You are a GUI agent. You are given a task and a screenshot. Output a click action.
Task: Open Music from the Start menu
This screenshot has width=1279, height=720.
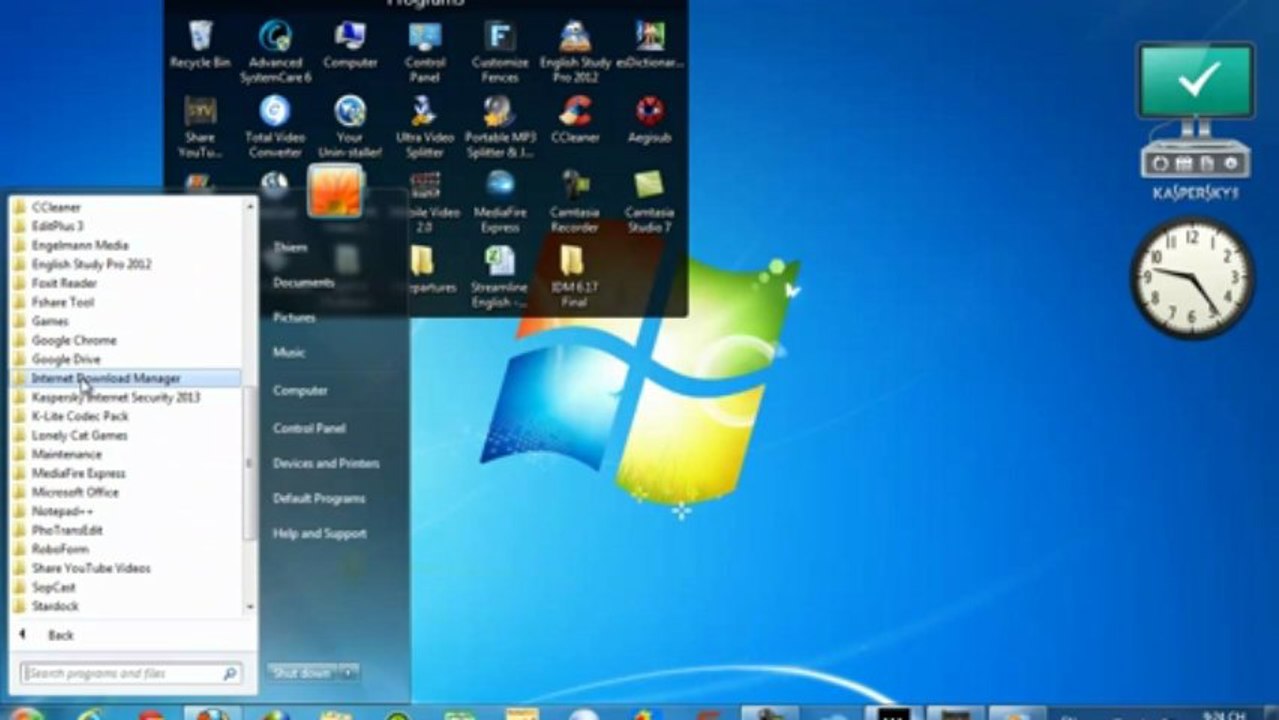[x=289, y=353]
